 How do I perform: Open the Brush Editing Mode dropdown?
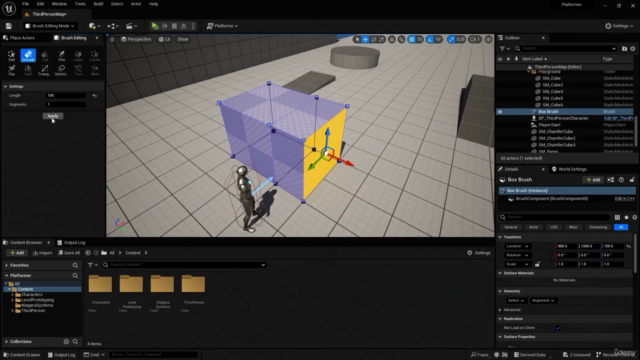(x=50, y=26)
